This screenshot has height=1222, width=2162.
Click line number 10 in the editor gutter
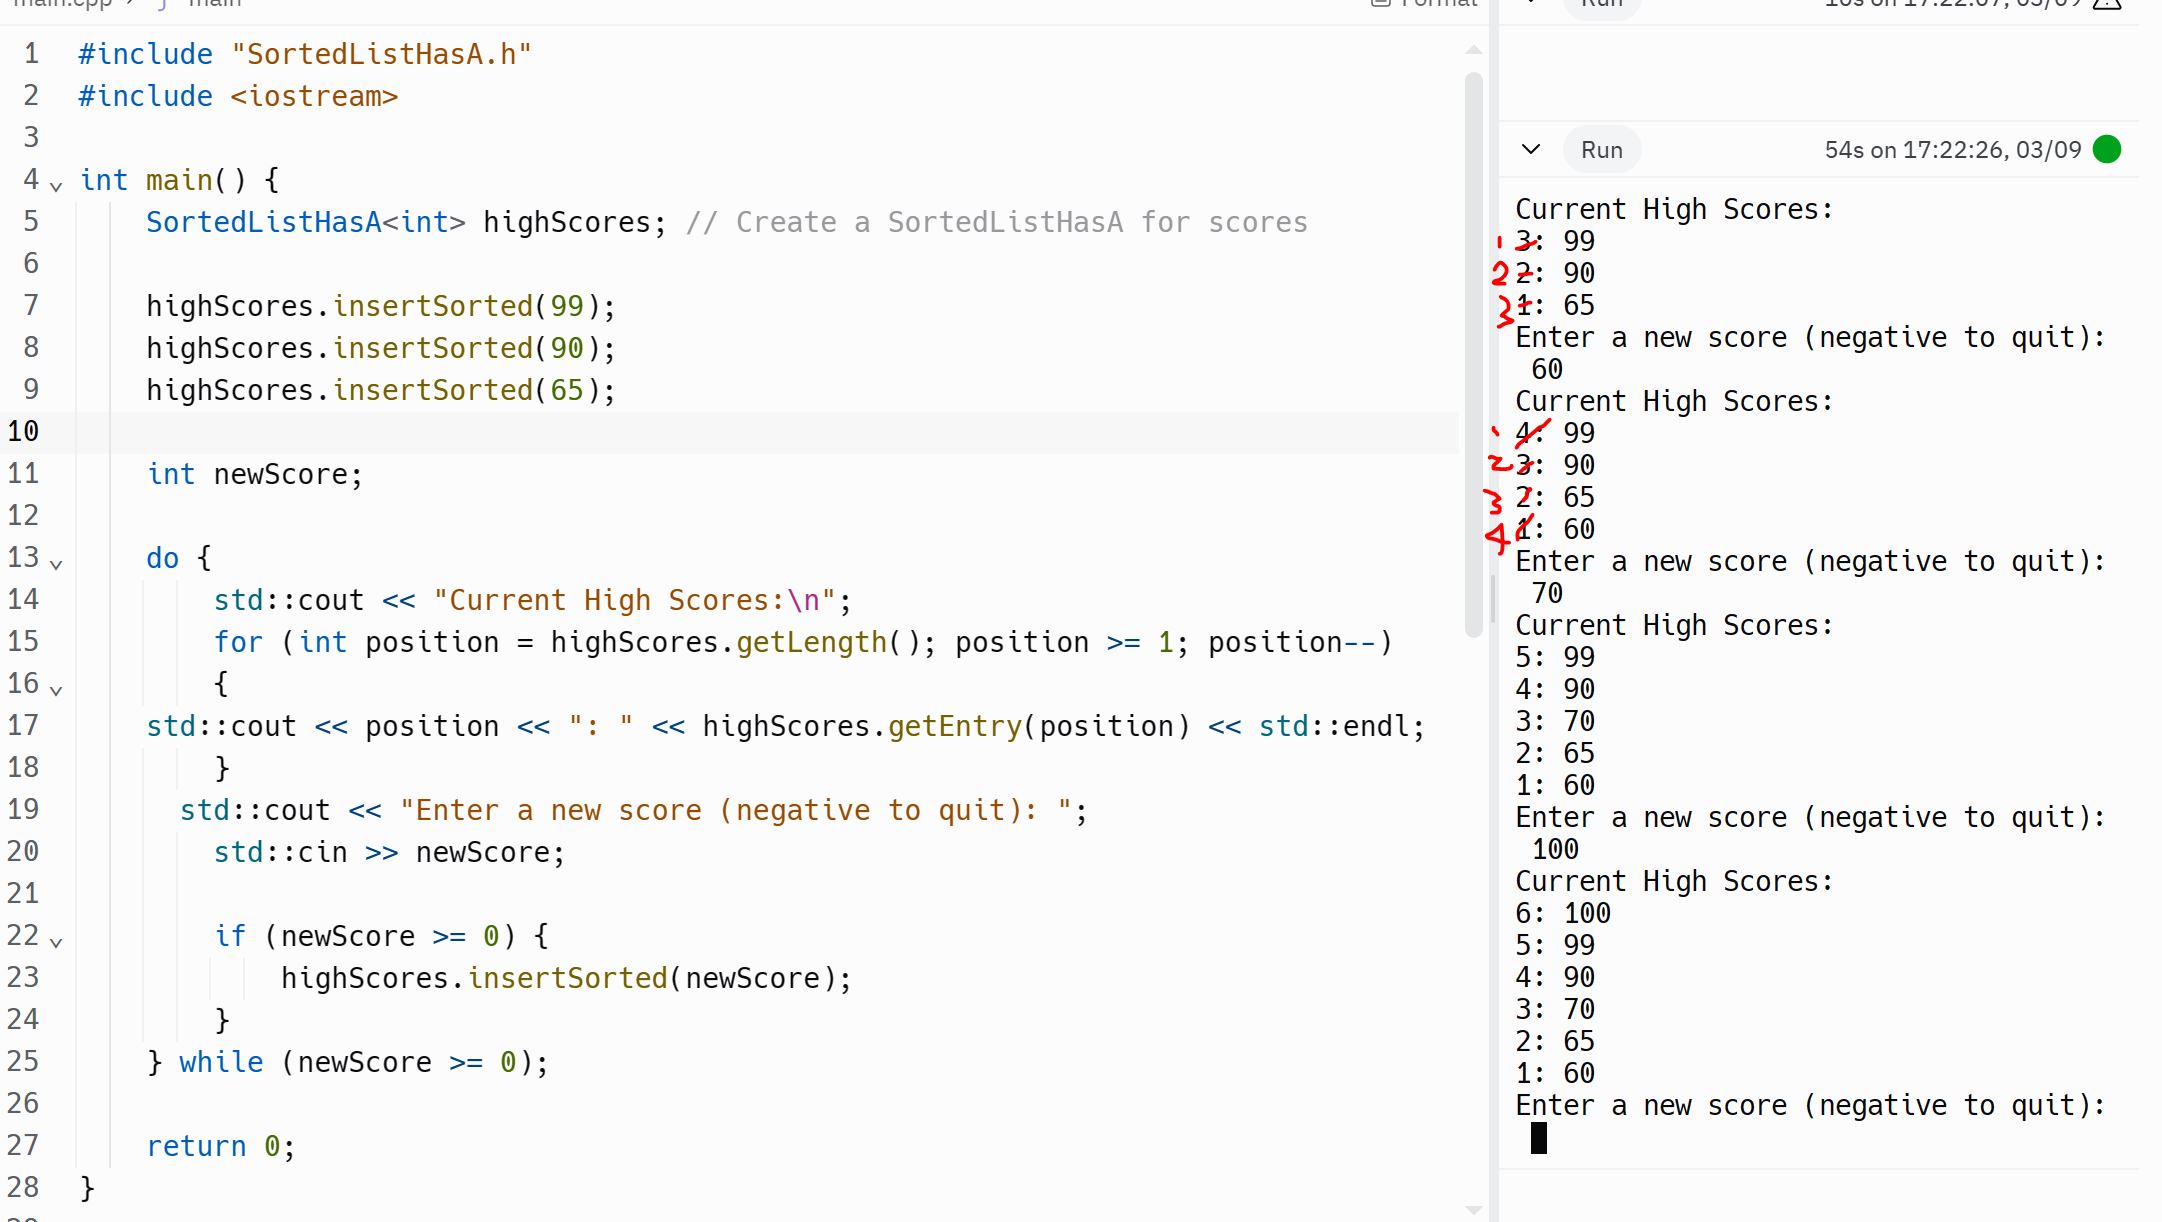[24, 432]
